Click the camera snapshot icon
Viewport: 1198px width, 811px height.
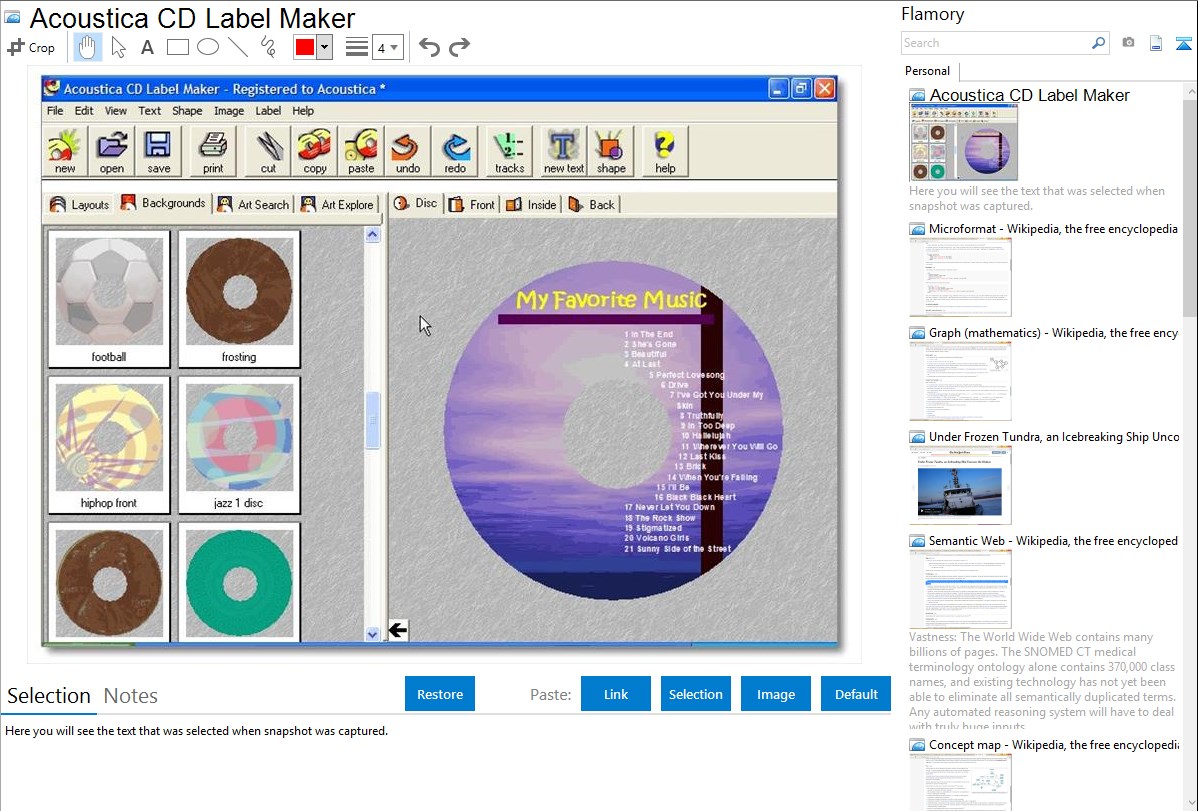(1128, 43)
